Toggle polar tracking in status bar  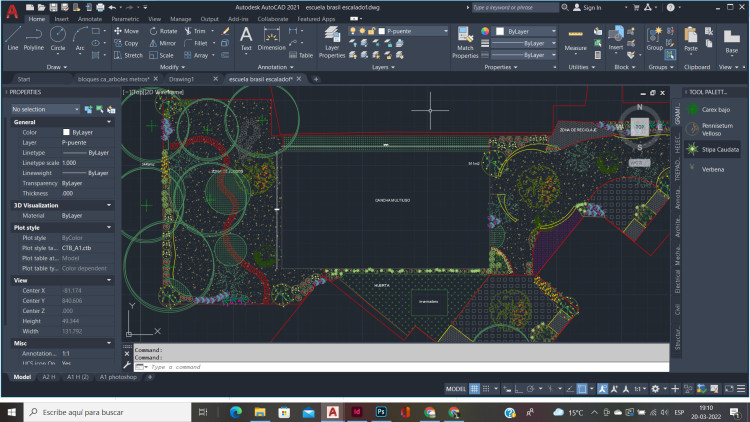530,389
